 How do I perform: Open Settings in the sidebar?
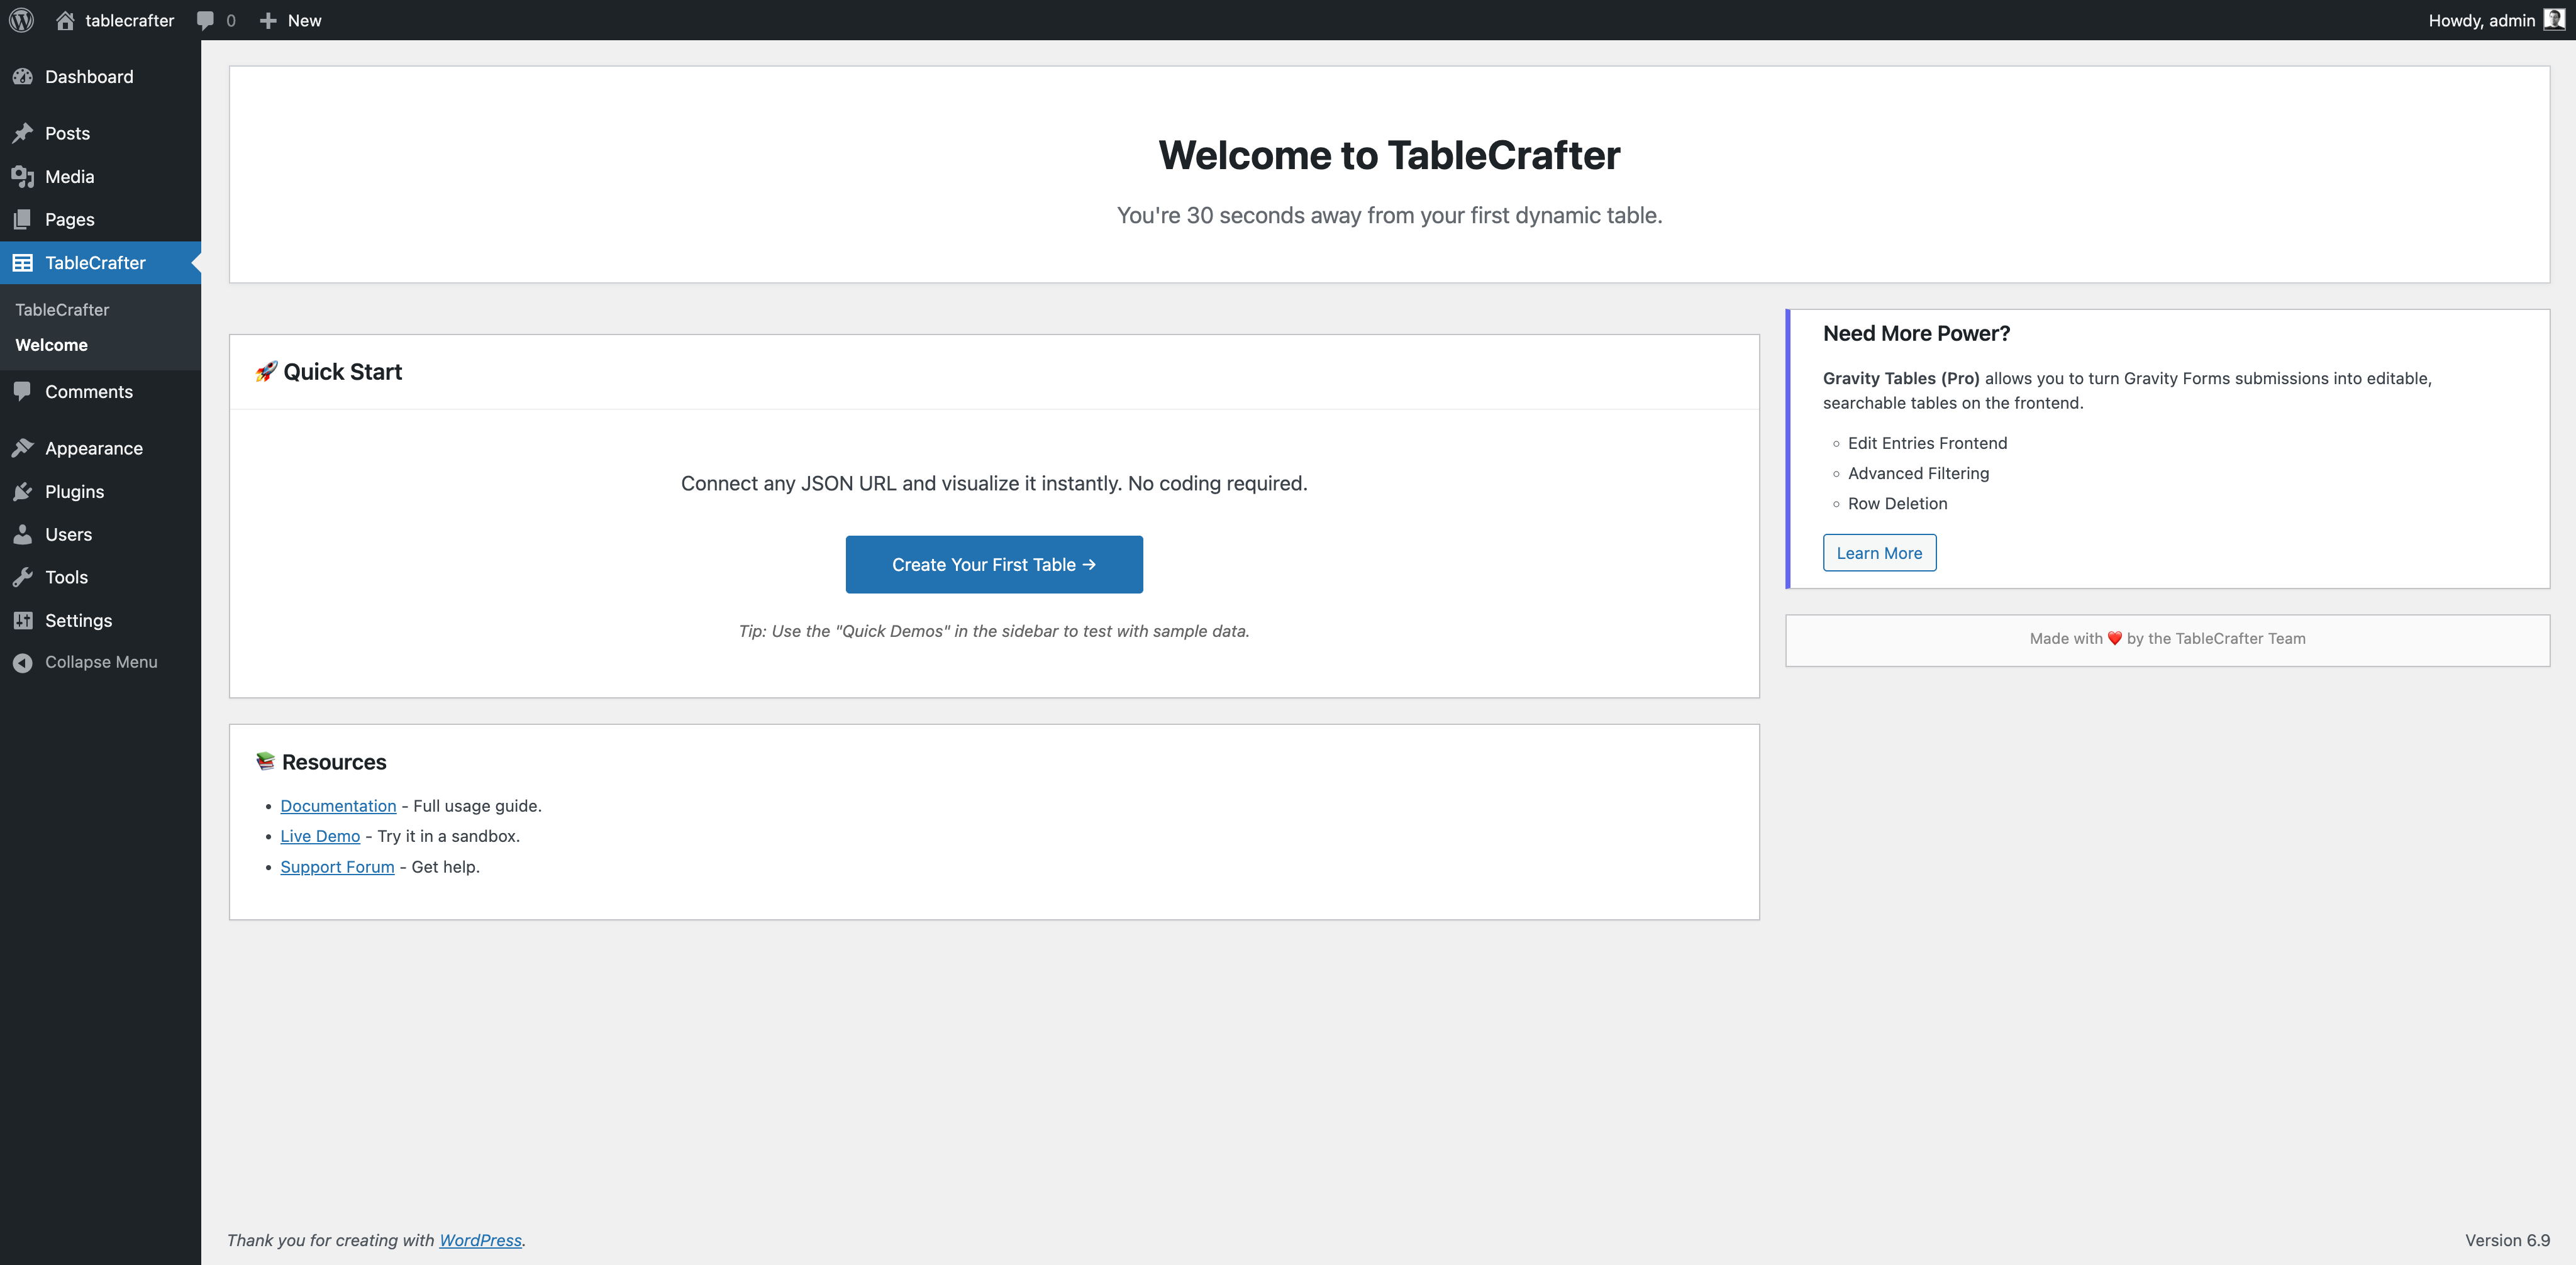[78, 620]
